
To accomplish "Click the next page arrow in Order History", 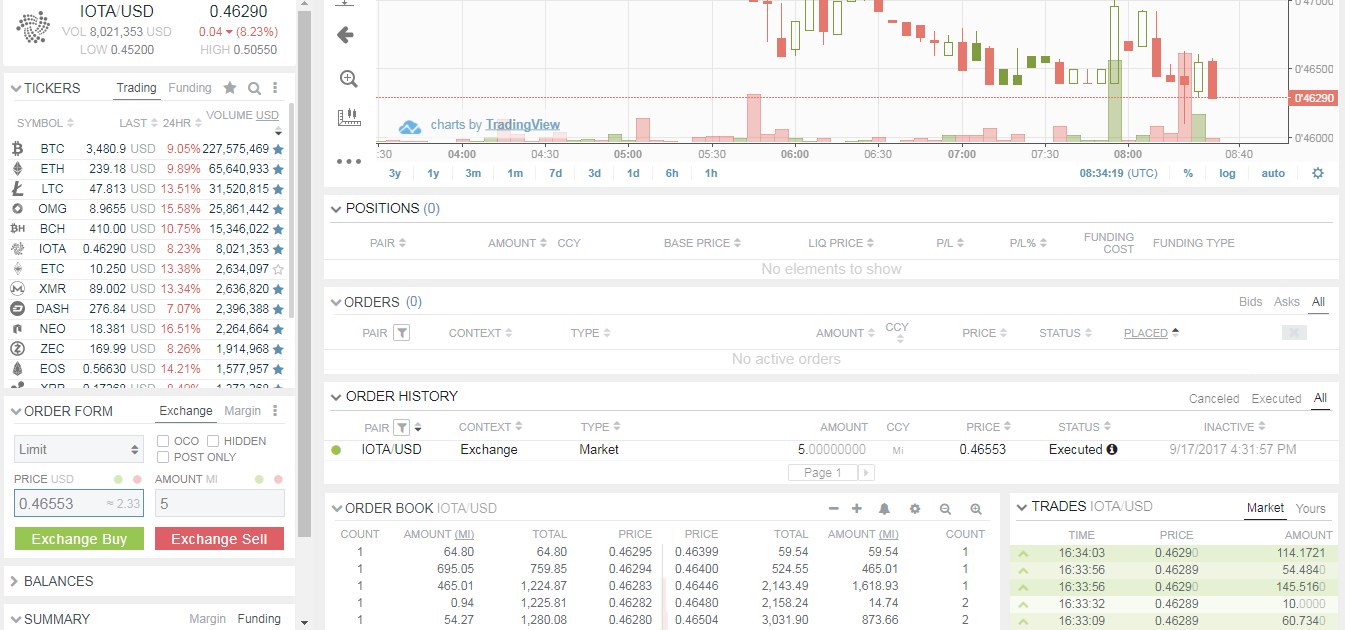I will coord(866,472).
